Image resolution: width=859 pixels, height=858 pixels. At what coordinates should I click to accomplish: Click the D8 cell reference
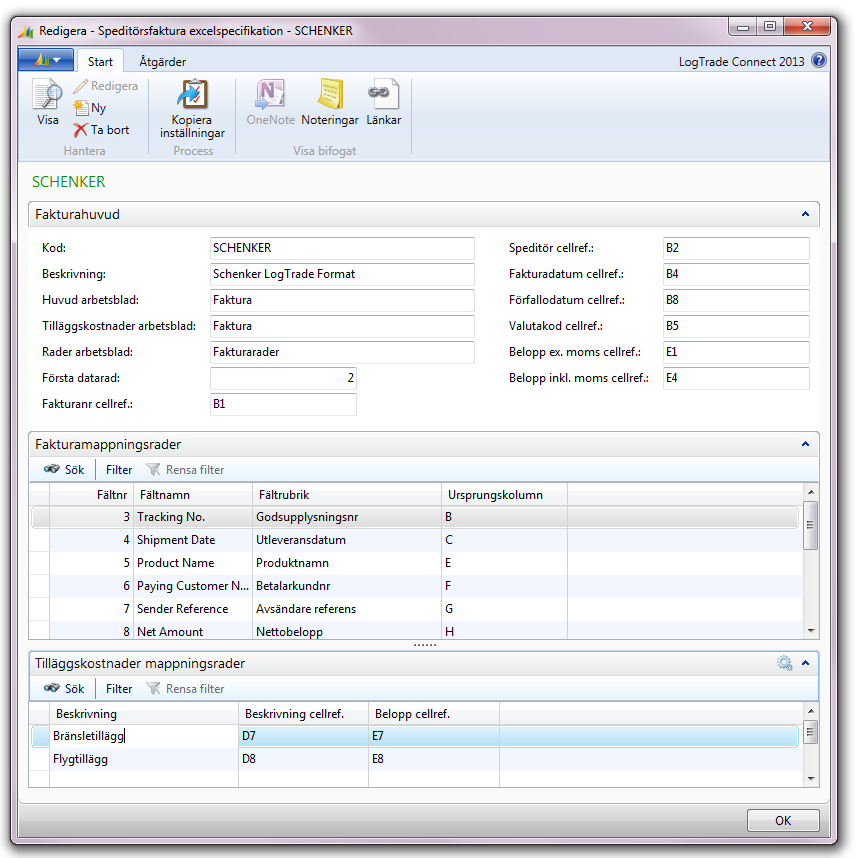coord(303,759)
